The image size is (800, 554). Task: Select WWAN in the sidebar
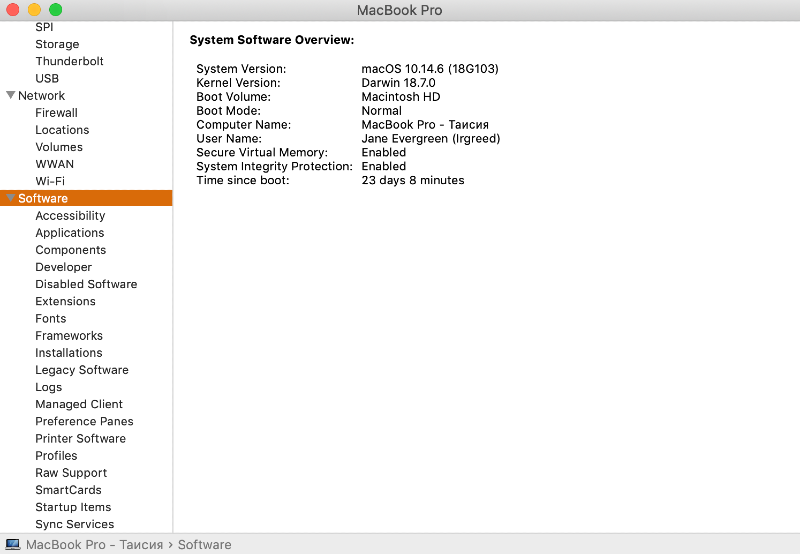point(55,164)
